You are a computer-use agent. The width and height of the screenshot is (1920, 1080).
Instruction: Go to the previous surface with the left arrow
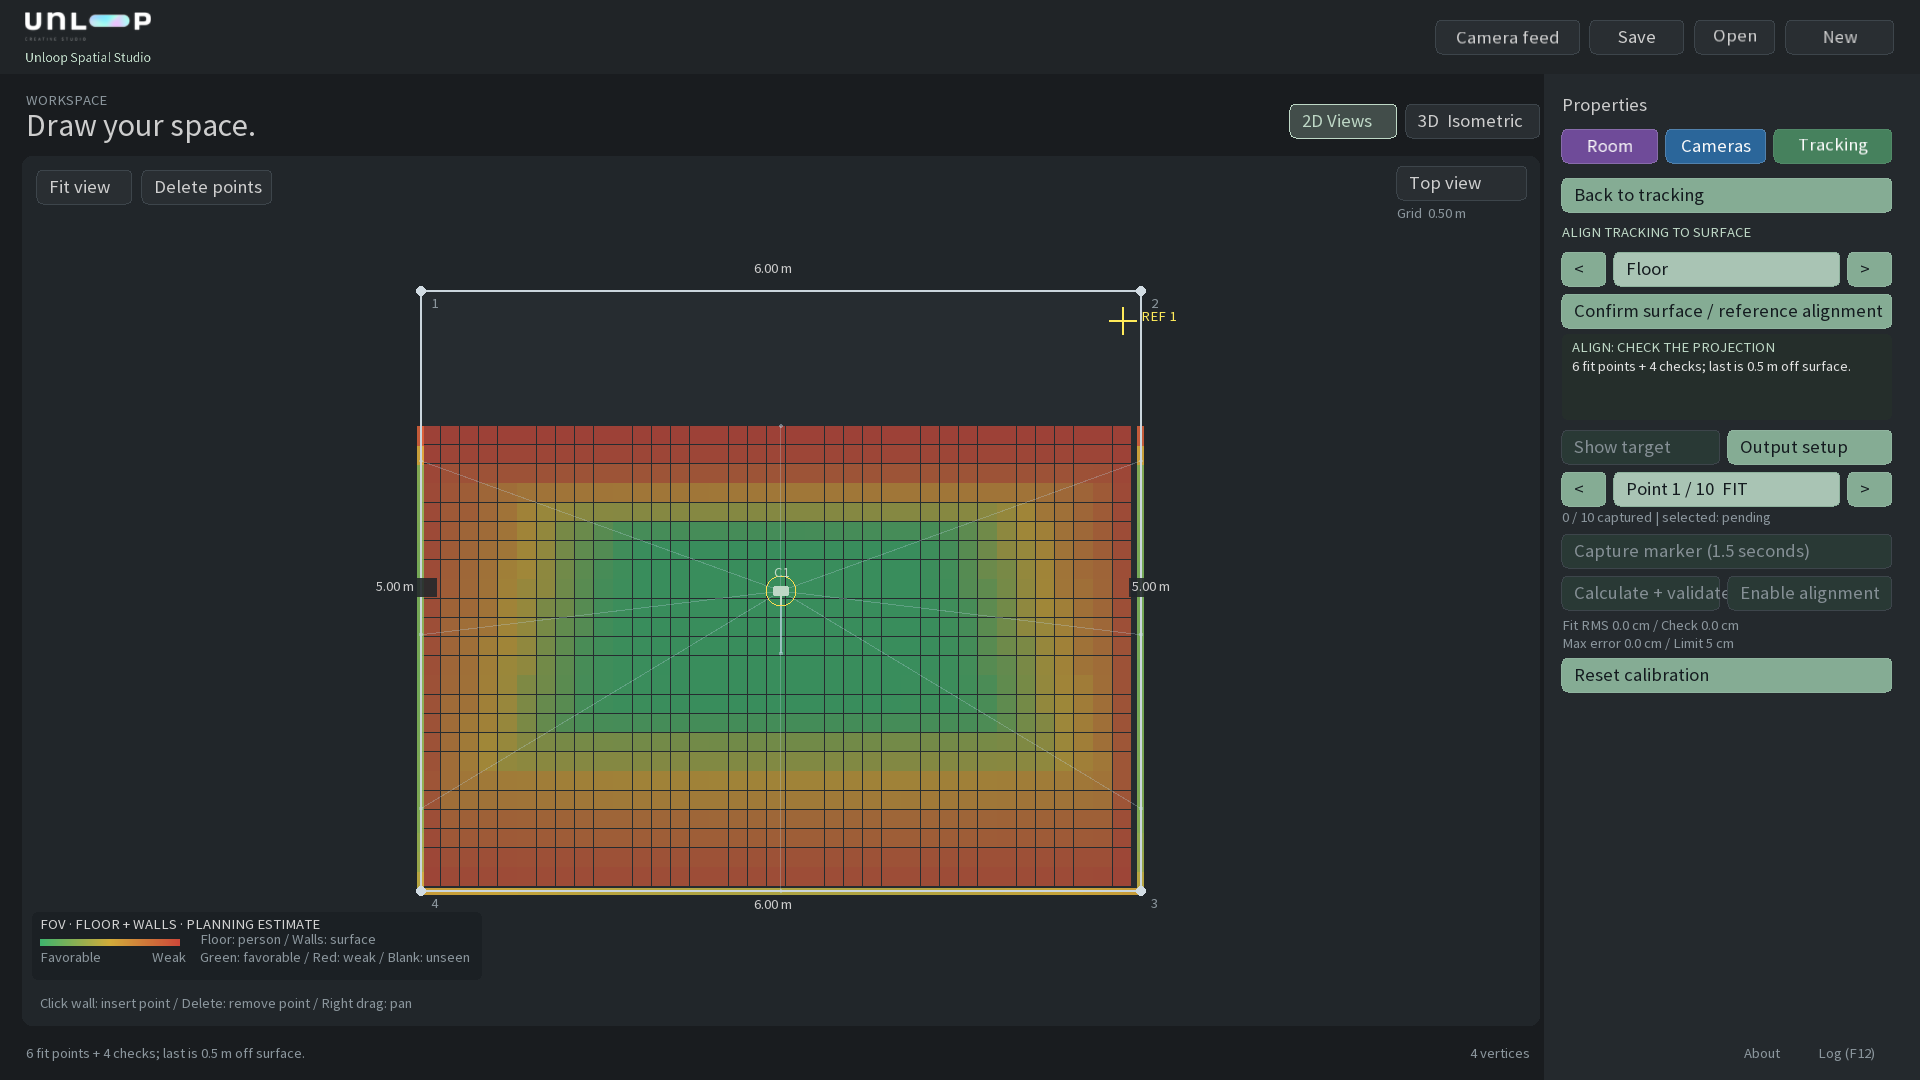[1583, 269]
